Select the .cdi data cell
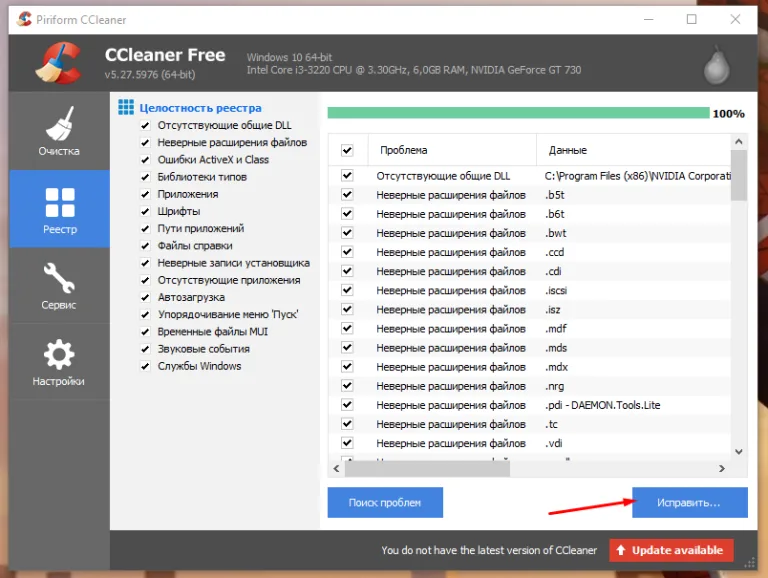 [553, 271]
